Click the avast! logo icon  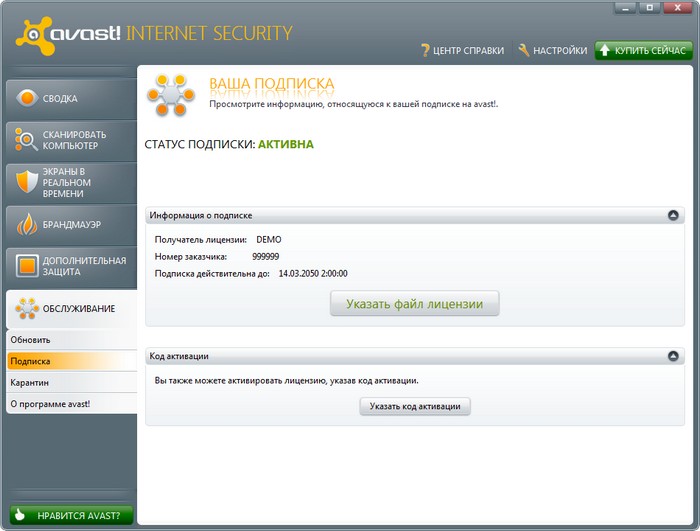click(x=34, y=36)
